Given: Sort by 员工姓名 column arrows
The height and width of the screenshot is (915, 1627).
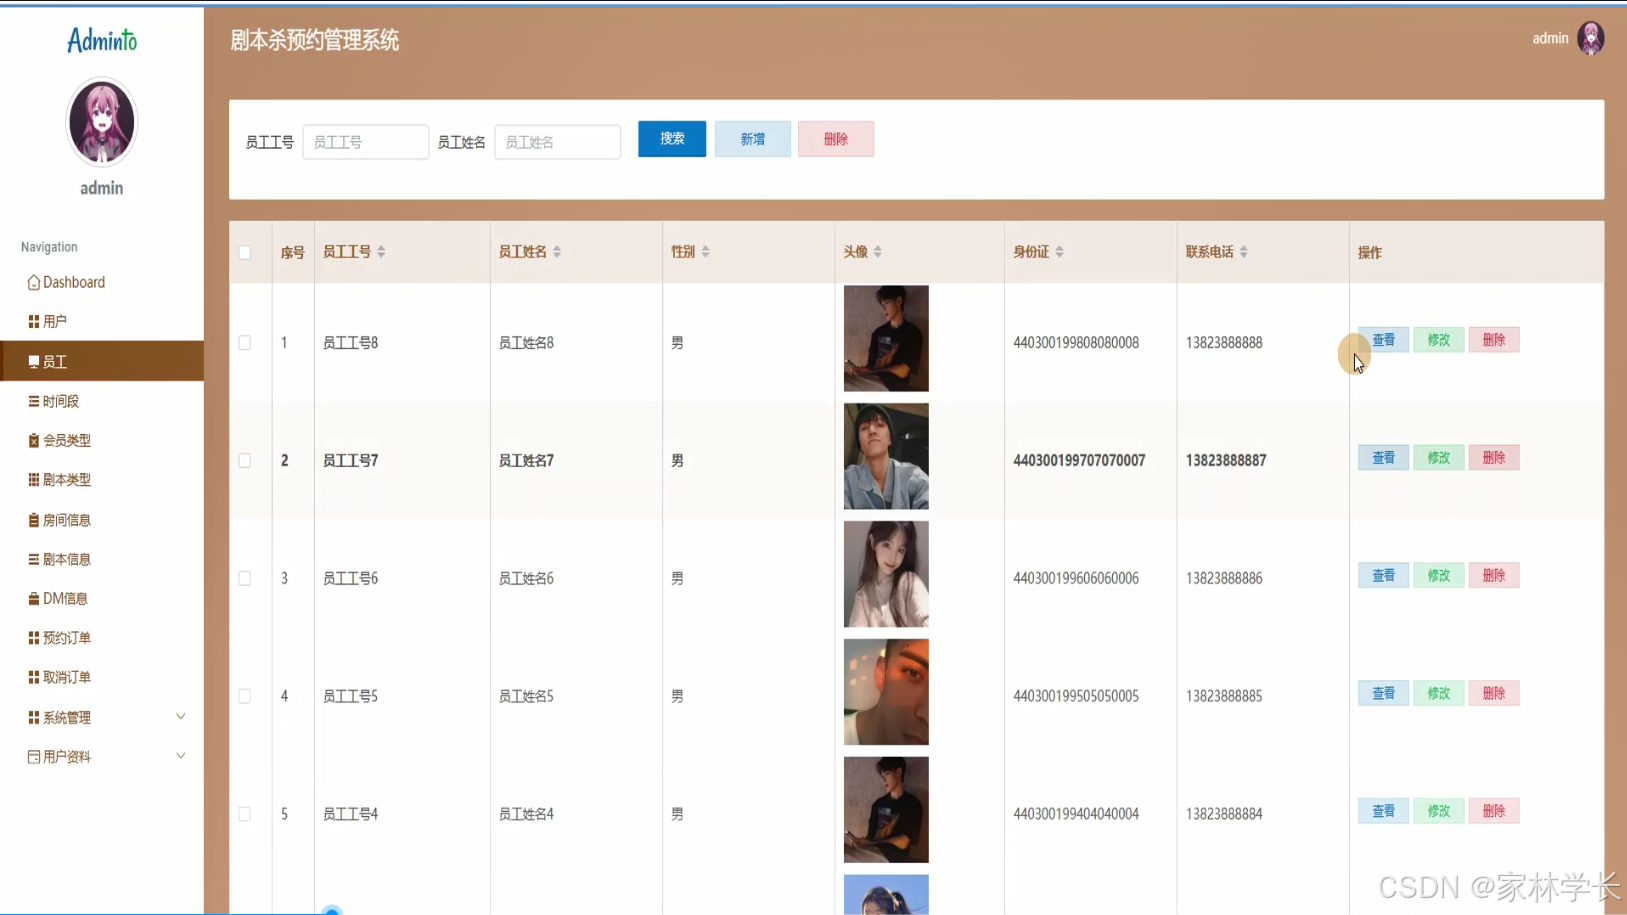Looking at the screenshot, I should click(557, 252).
